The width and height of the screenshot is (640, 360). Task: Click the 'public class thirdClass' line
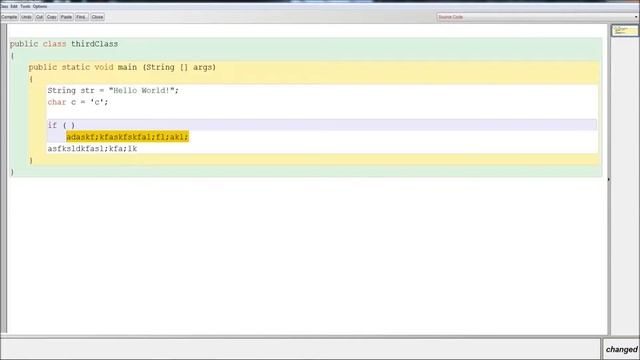[x=64, y=44]
